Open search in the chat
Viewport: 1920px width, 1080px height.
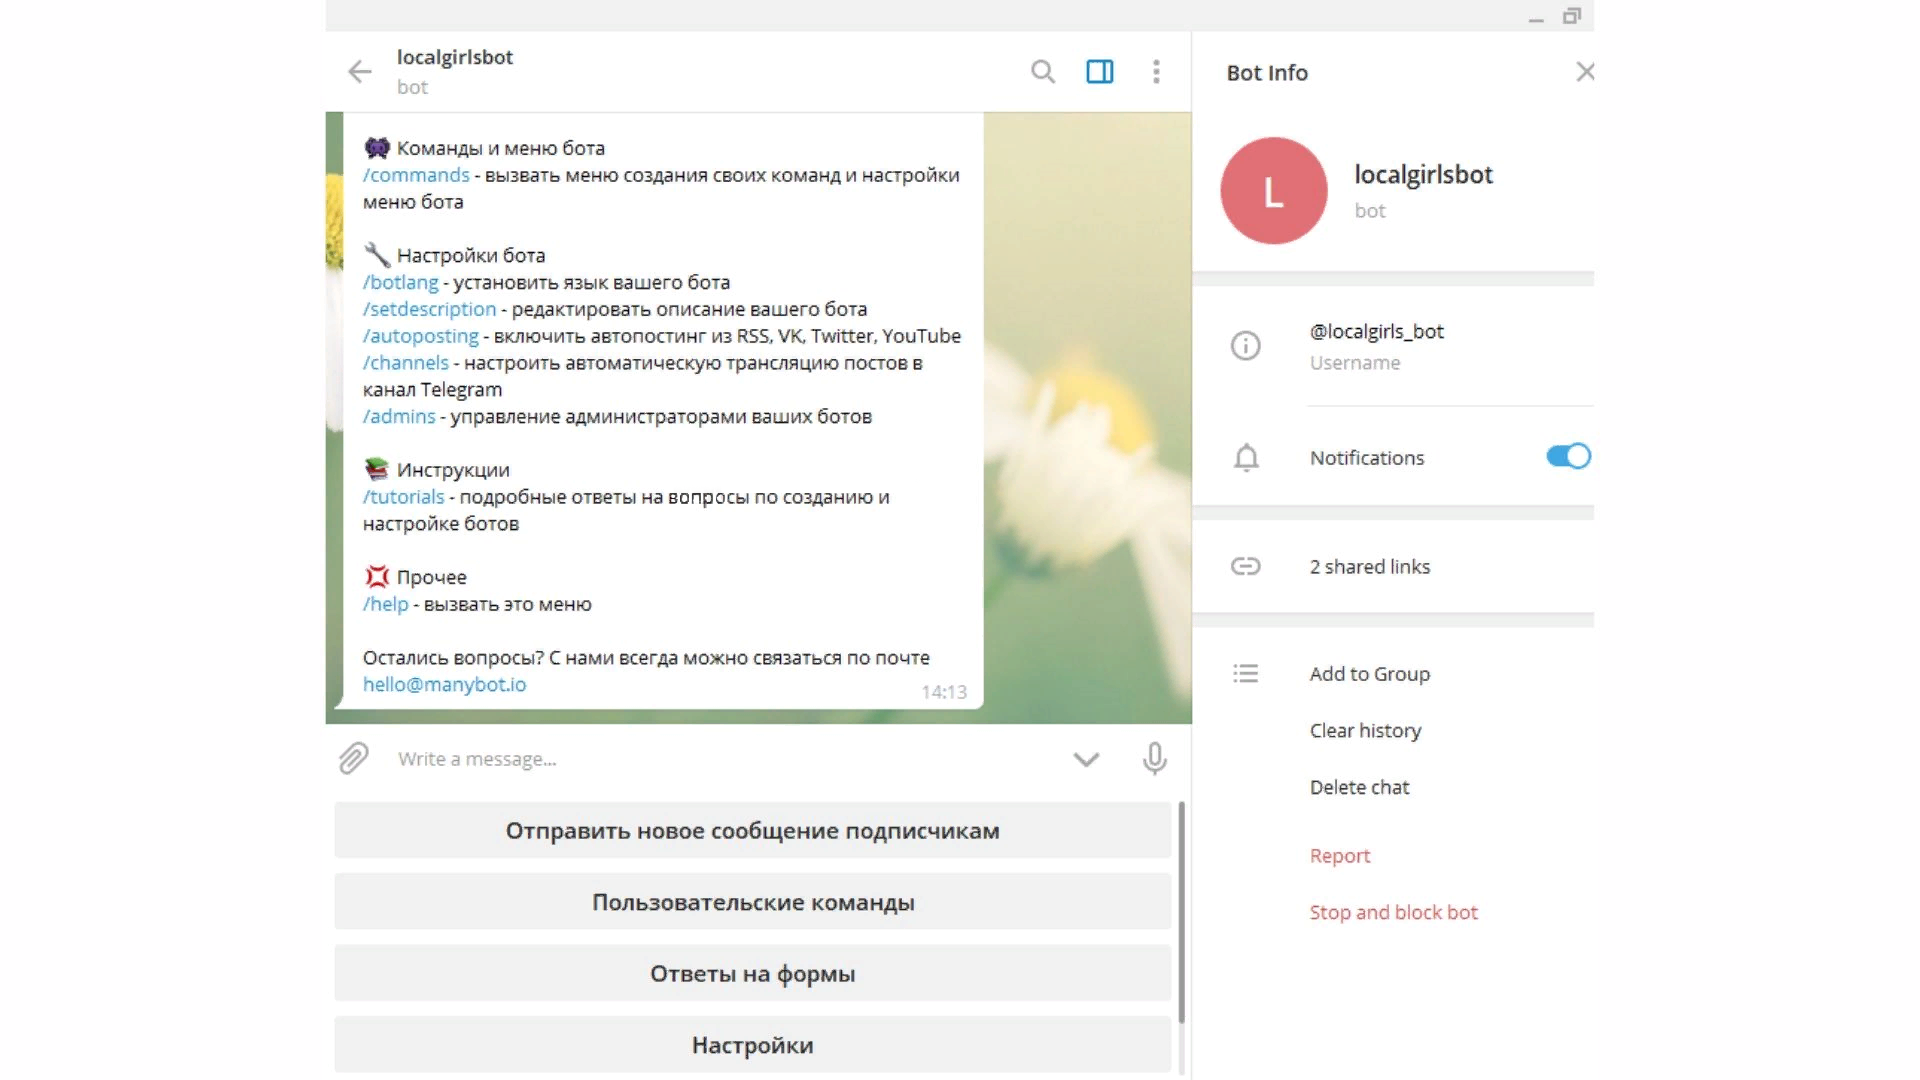[x=1042, y=72]
